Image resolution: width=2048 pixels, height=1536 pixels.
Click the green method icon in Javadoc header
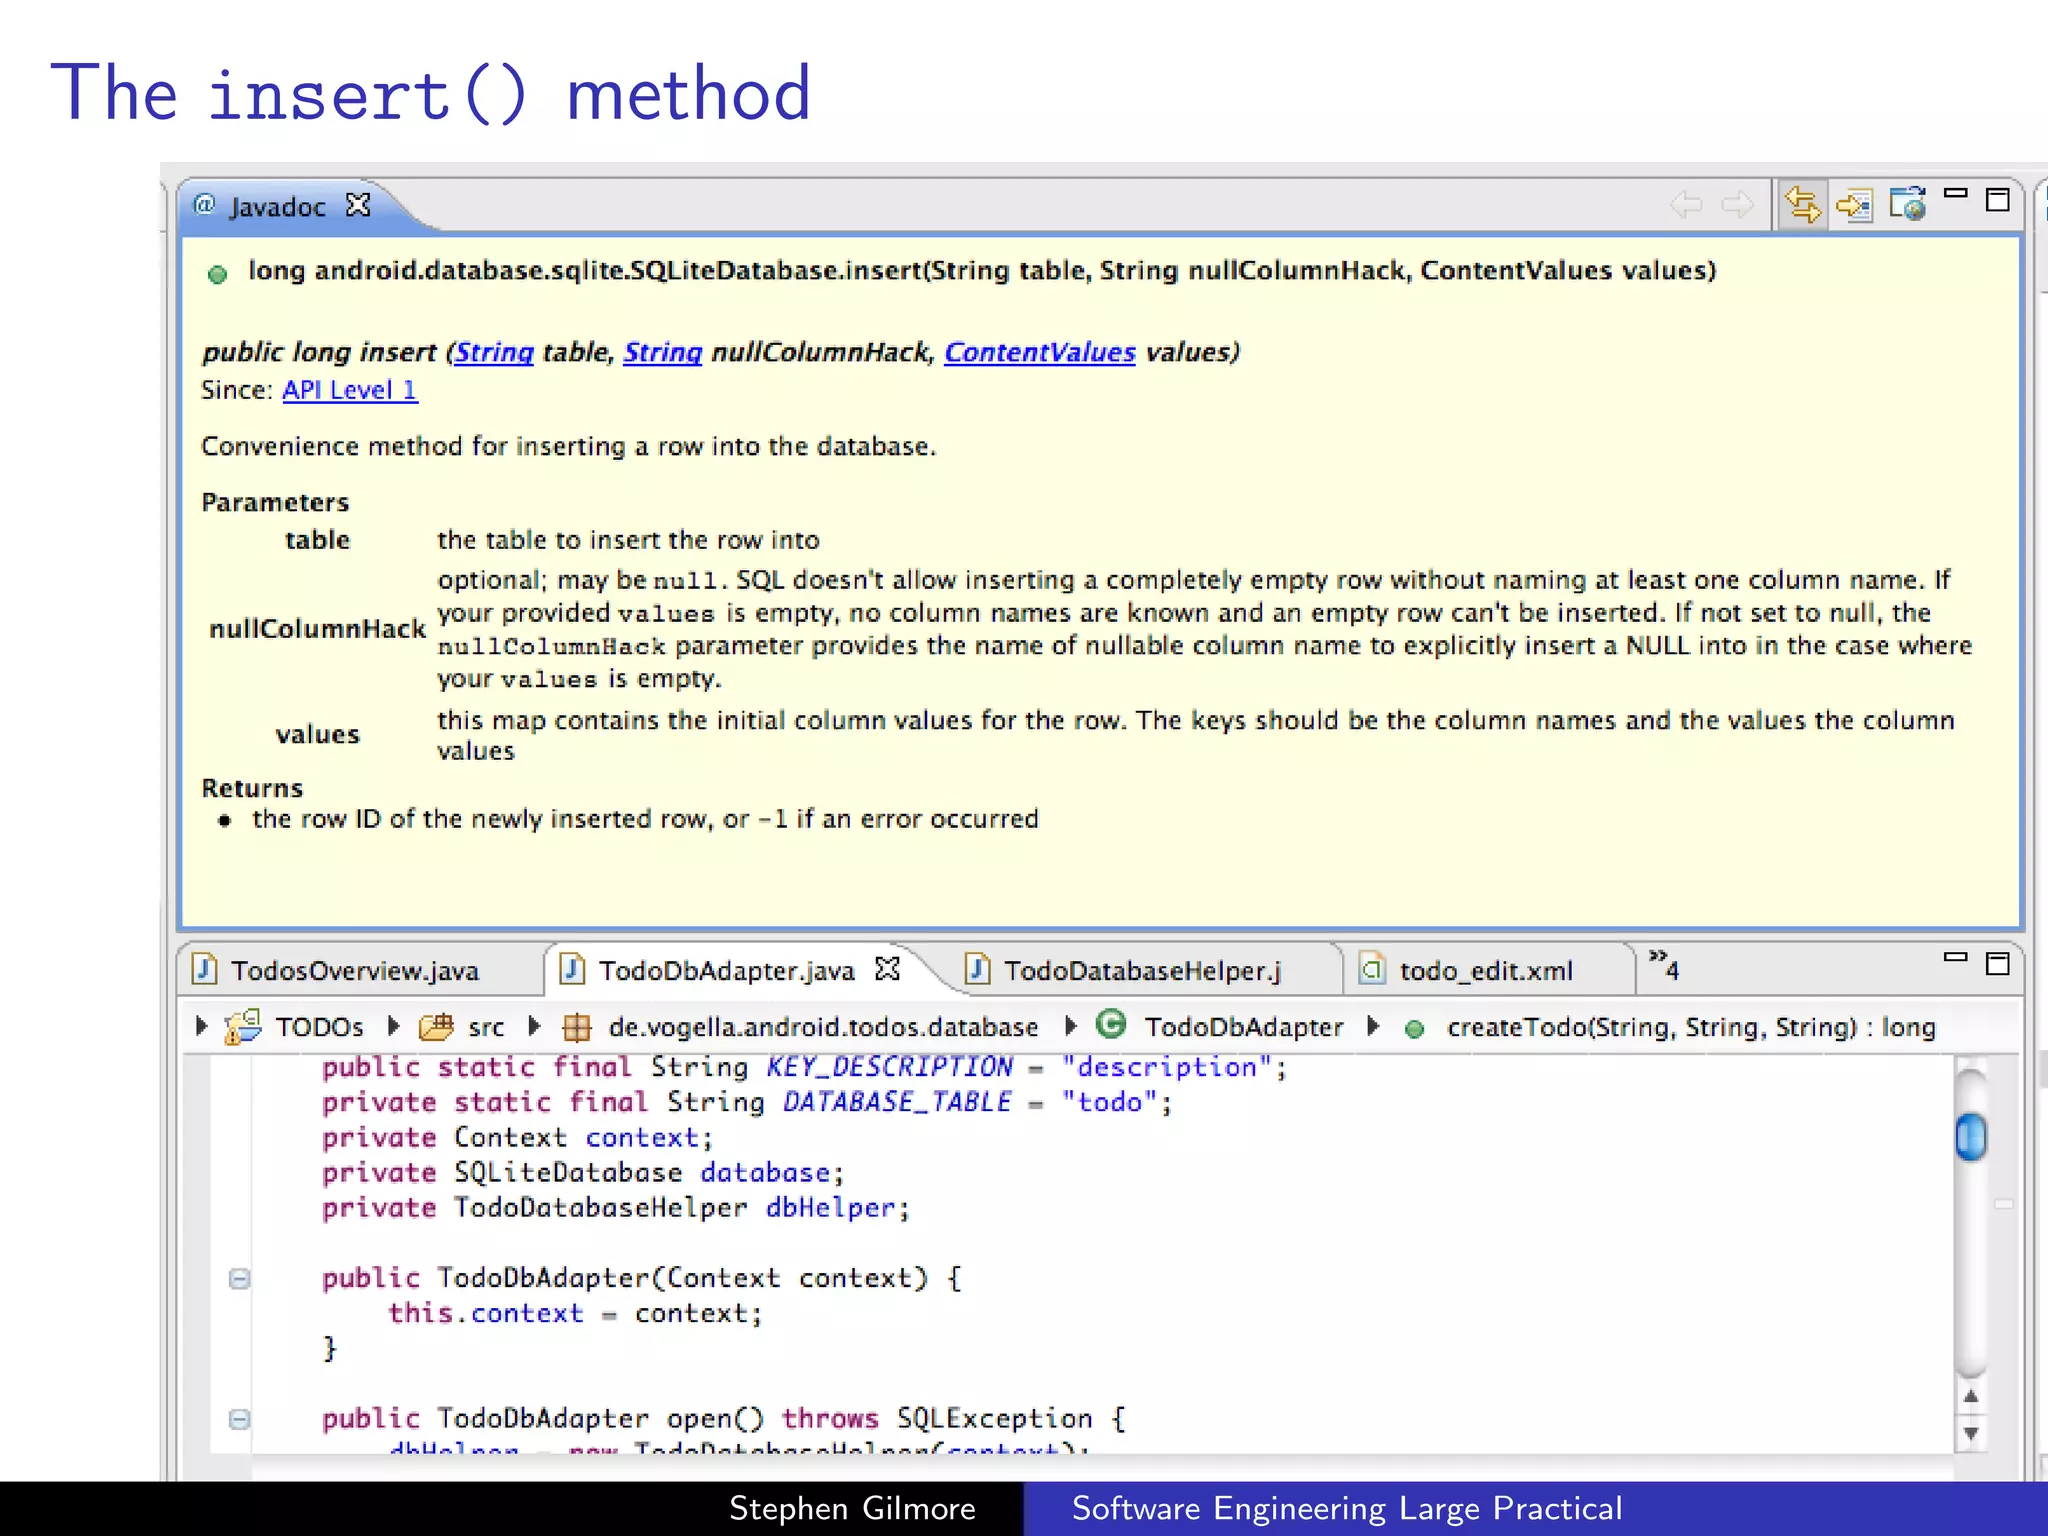pos(217,274)
